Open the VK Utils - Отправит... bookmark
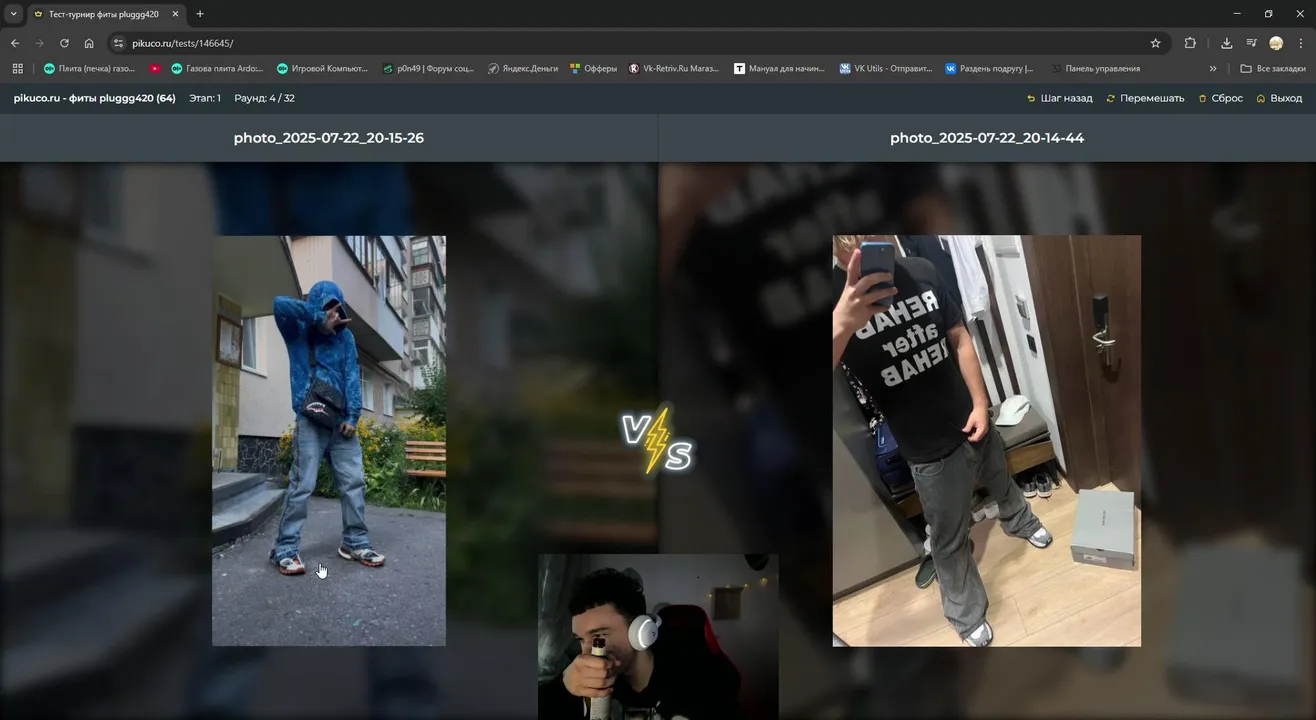Image resolution: width=1316 pixels, height=720 pixels. (x=886, y=69)
